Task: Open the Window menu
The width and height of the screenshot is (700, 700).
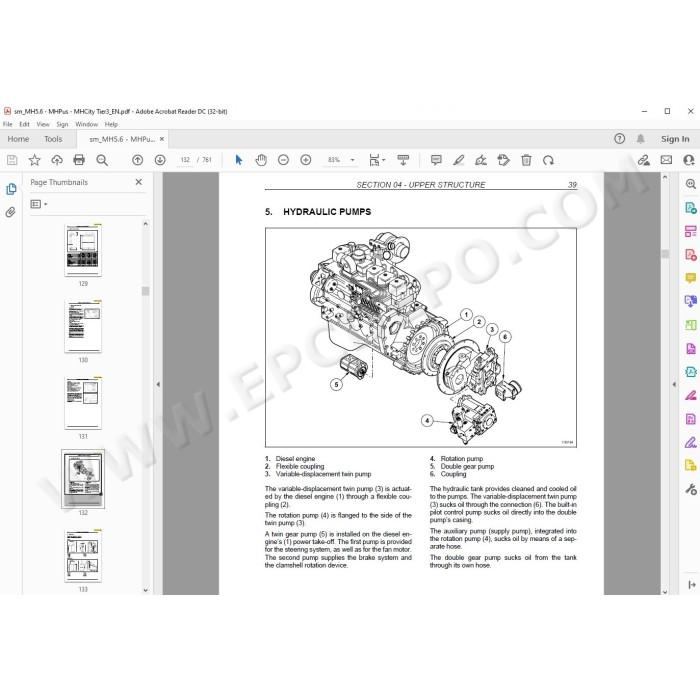Action: point(86,124)
